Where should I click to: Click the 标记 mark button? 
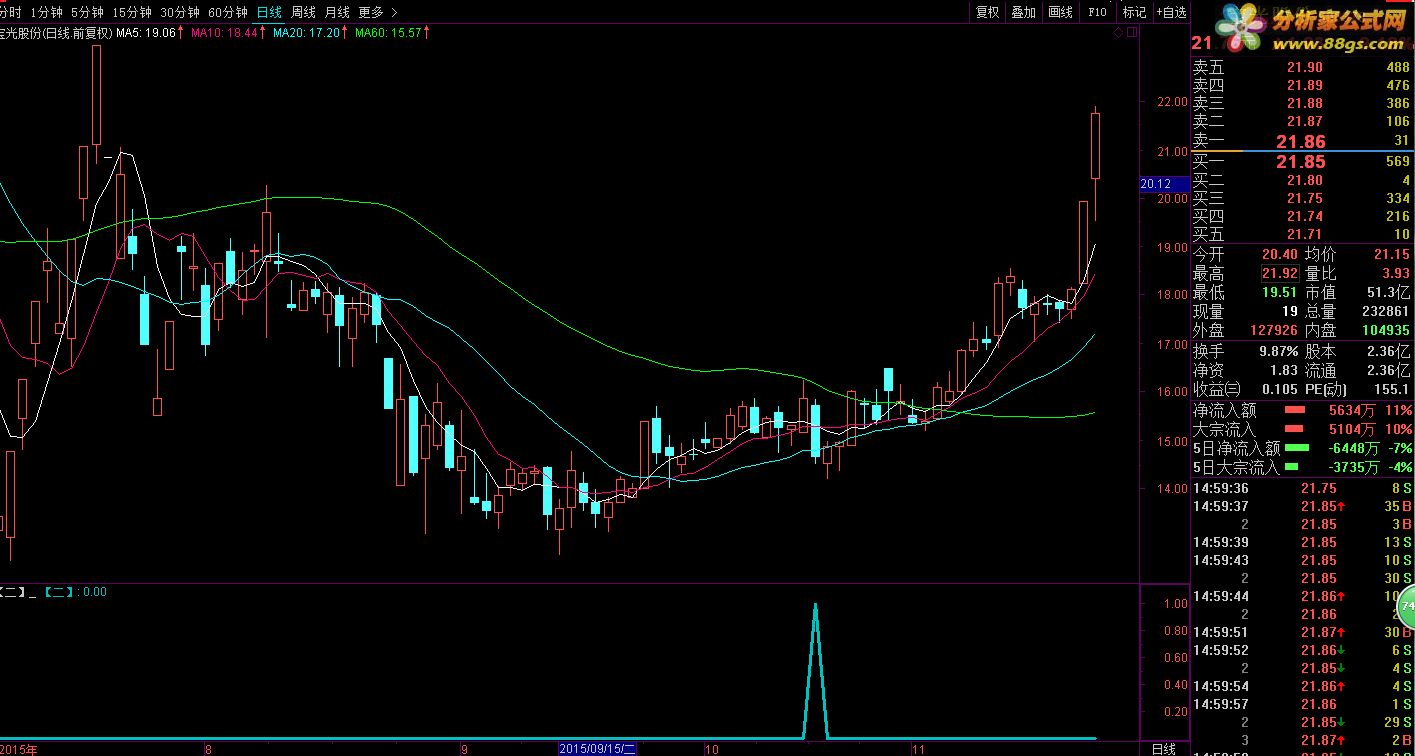(1134, 12)
